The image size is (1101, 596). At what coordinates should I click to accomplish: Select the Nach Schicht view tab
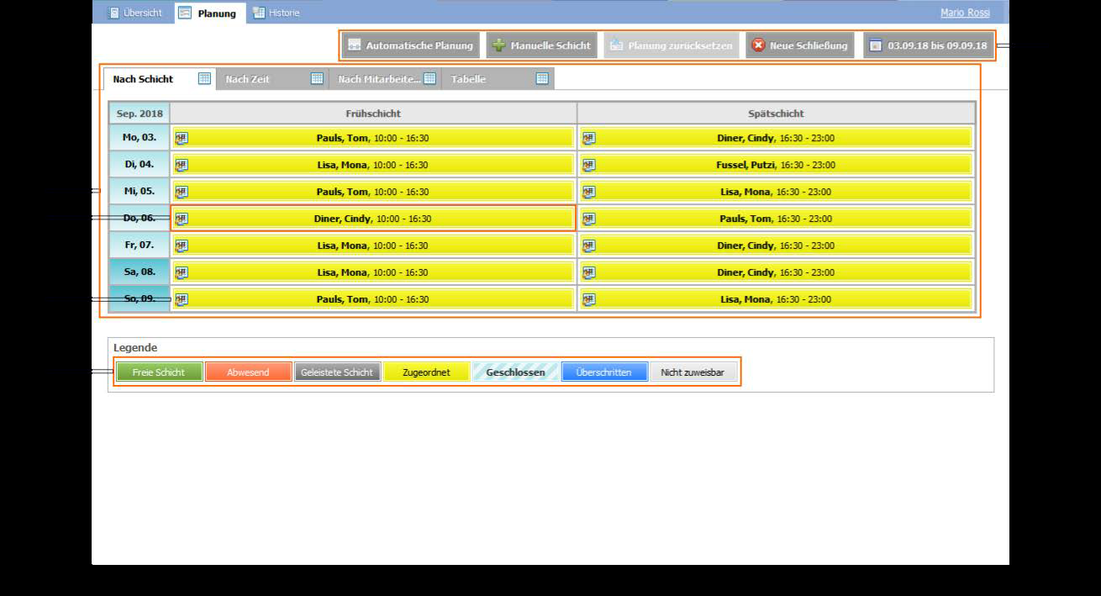[159, 79]
